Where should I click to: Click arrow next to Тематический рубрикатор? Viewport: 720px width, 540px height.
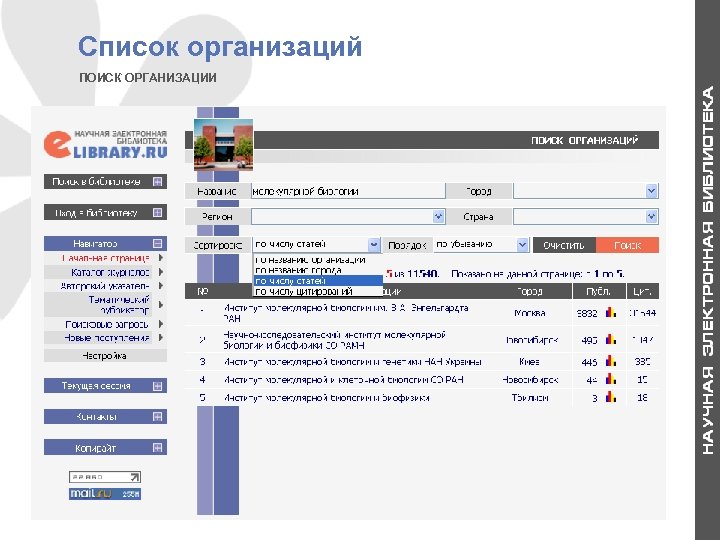[161, 304]
